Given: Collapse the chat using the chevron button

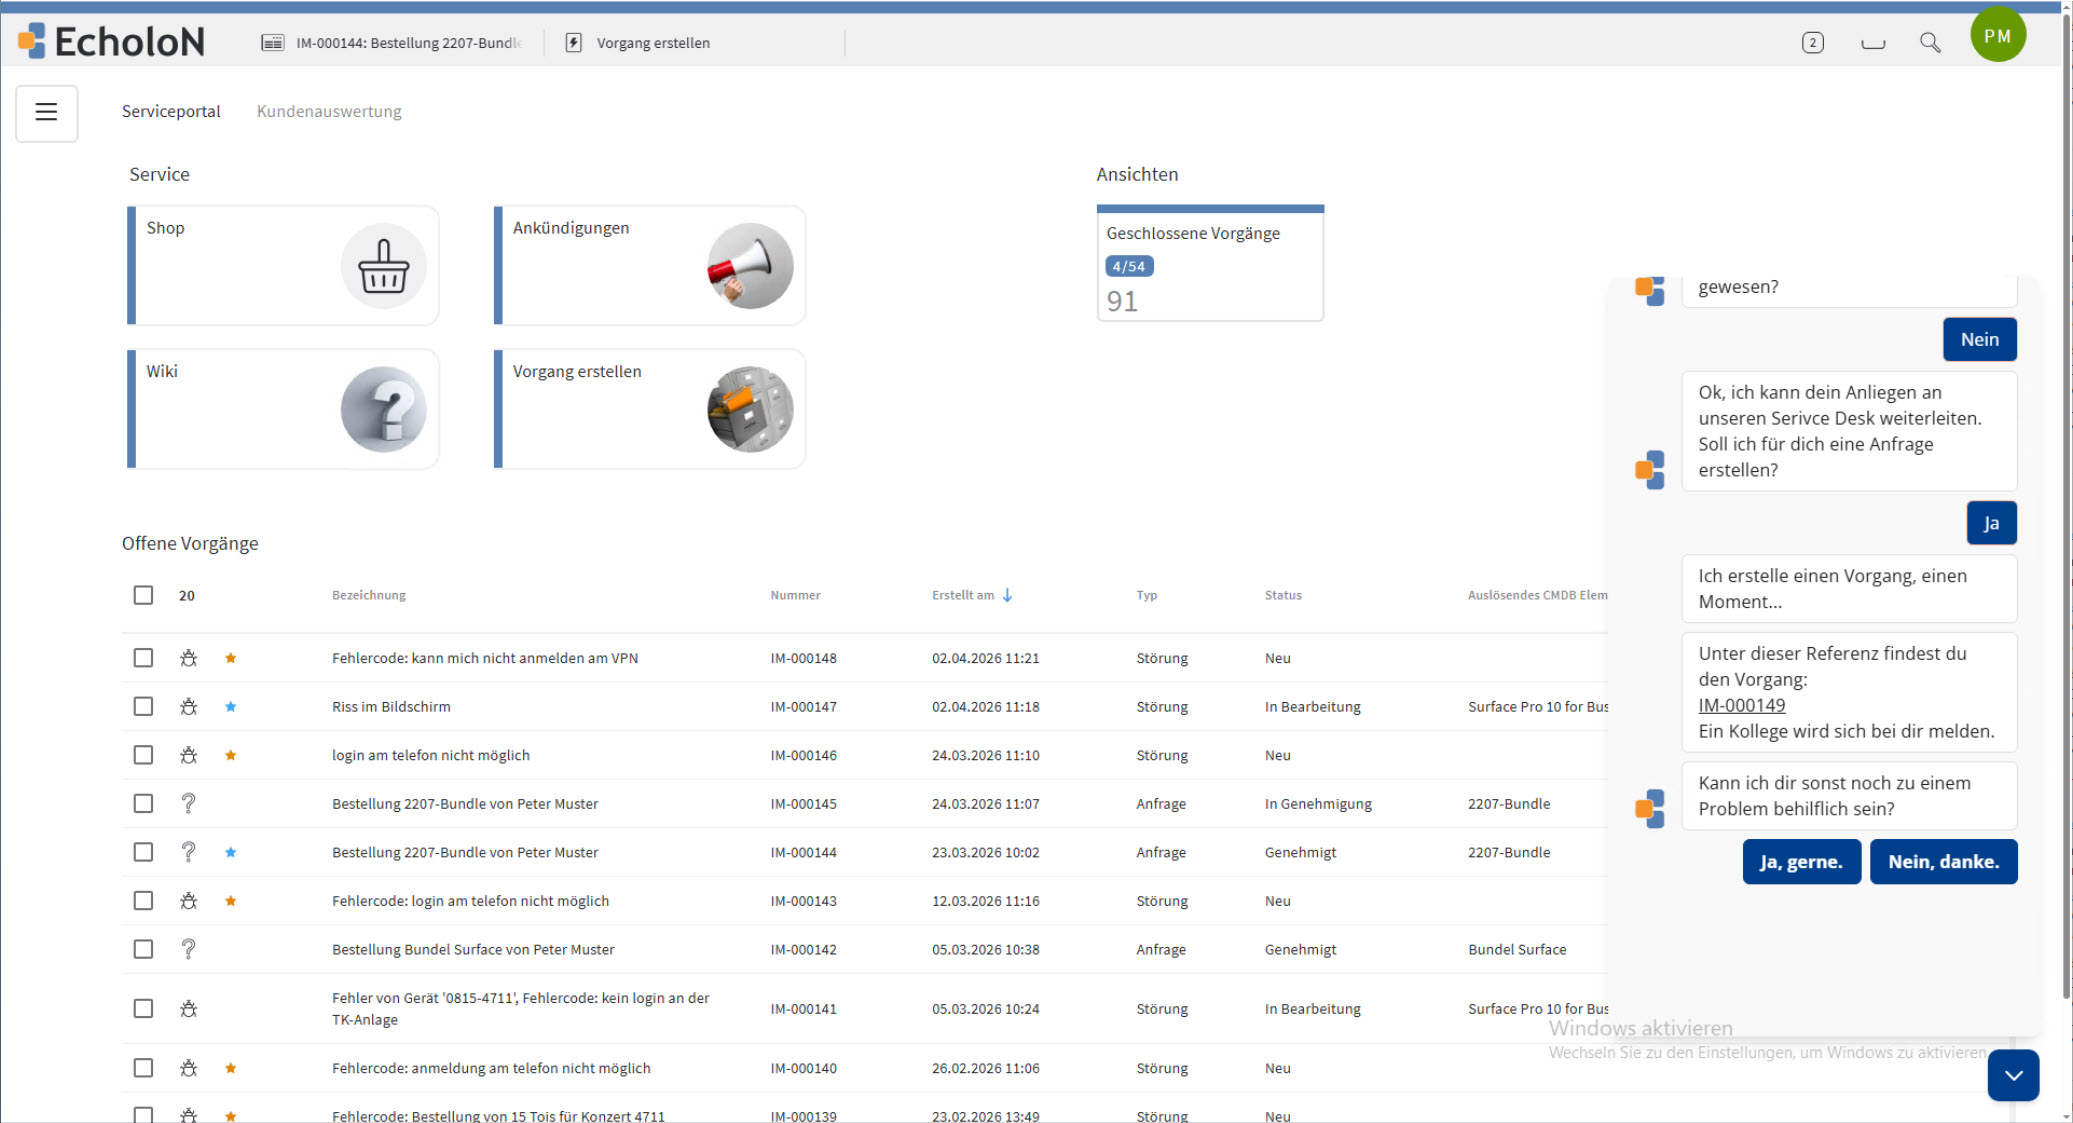Looking at the screenshot, I should pyautogui.click(x=2013, y=1075).
